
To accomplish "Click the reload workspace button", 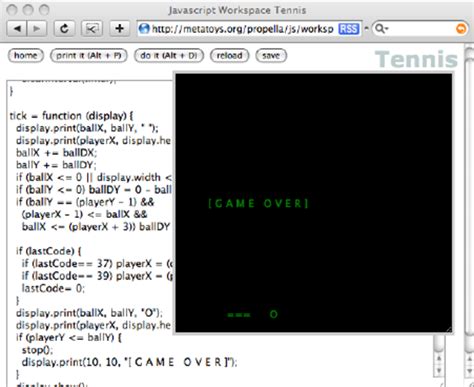I will (229, 55).
